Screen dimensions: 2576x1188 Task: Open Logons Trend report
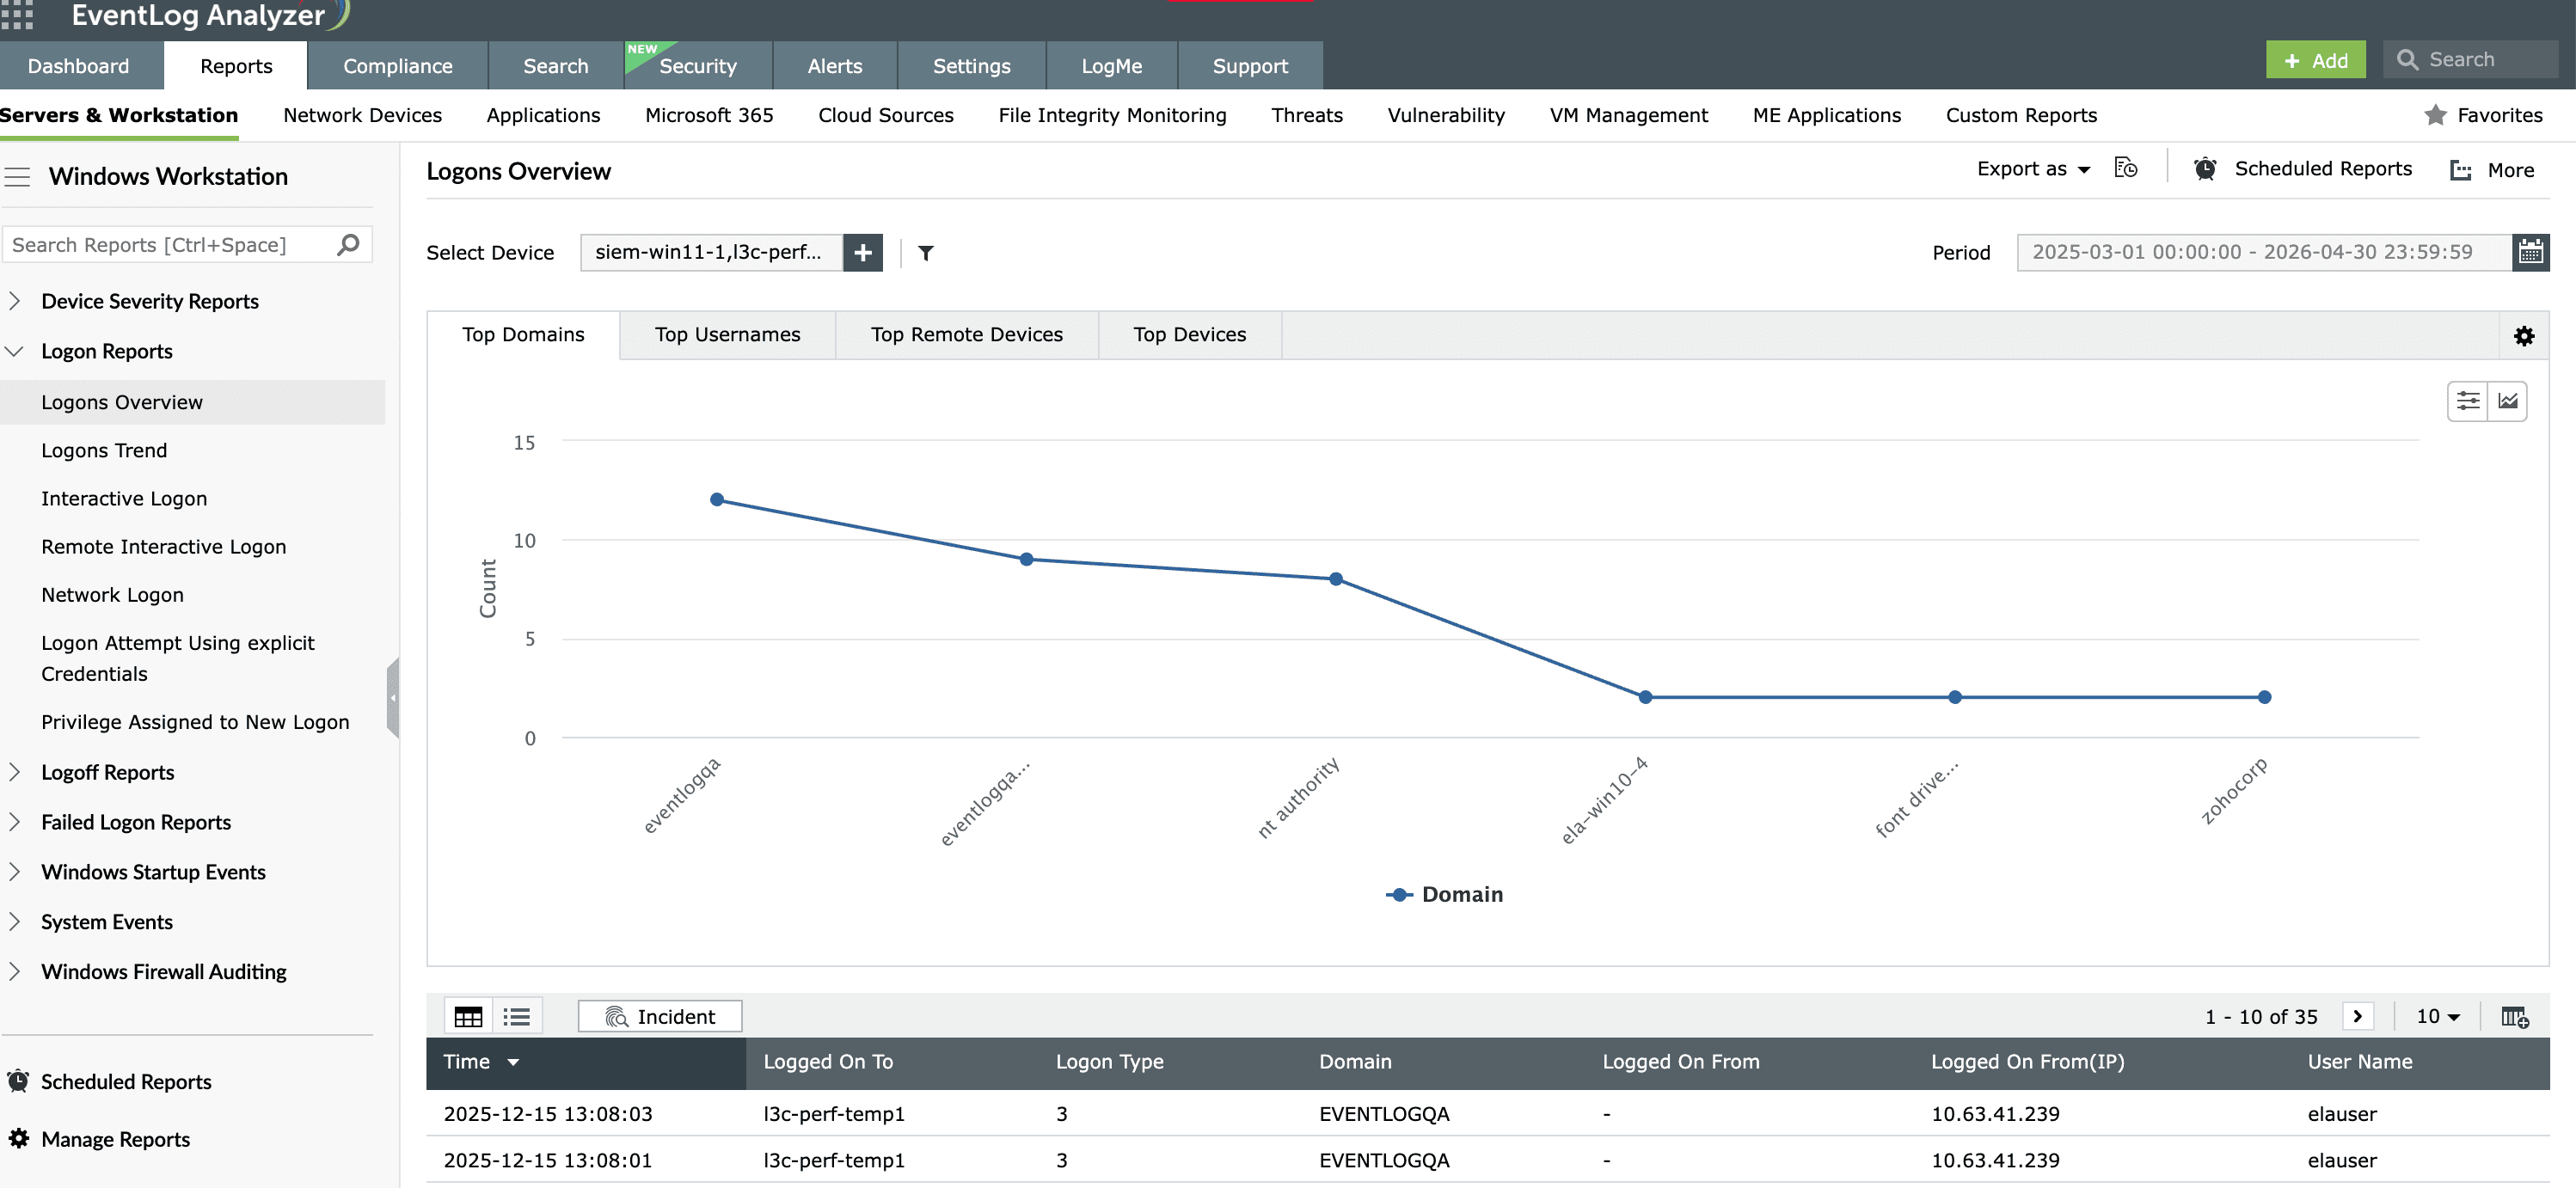click(104, 450)
